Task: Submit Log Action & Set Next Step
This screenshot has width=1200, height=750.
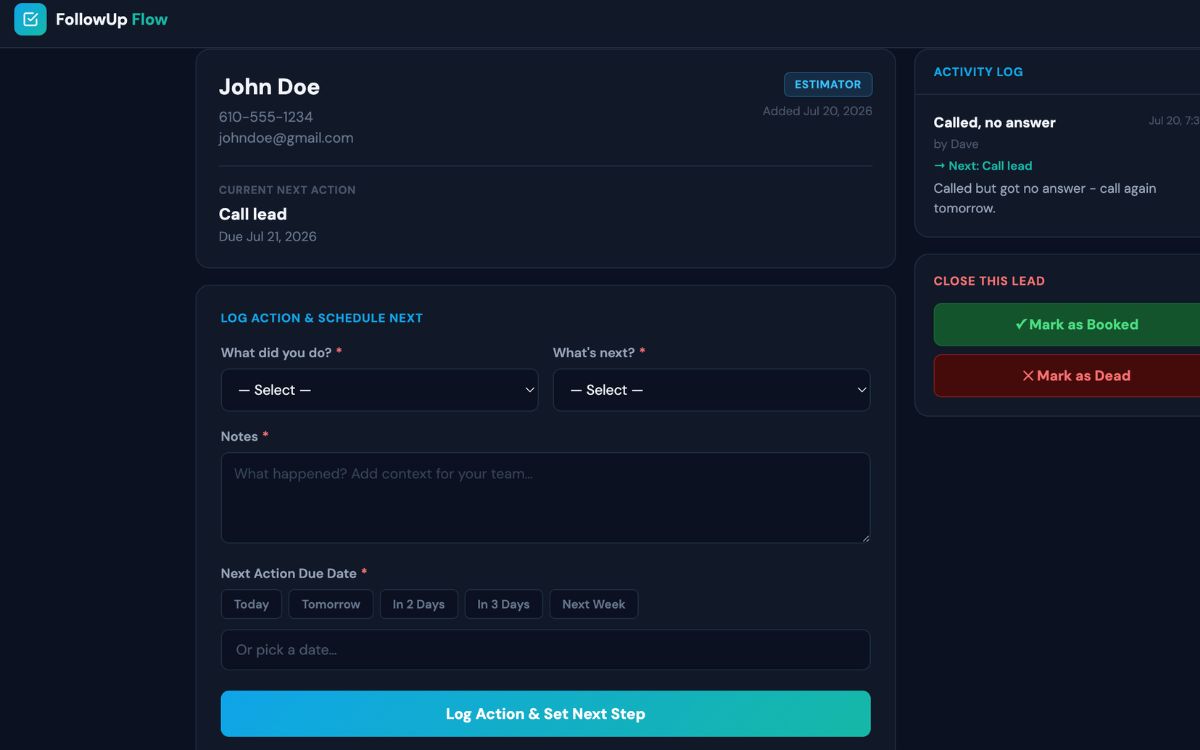Action: click(x=545, y=714)
